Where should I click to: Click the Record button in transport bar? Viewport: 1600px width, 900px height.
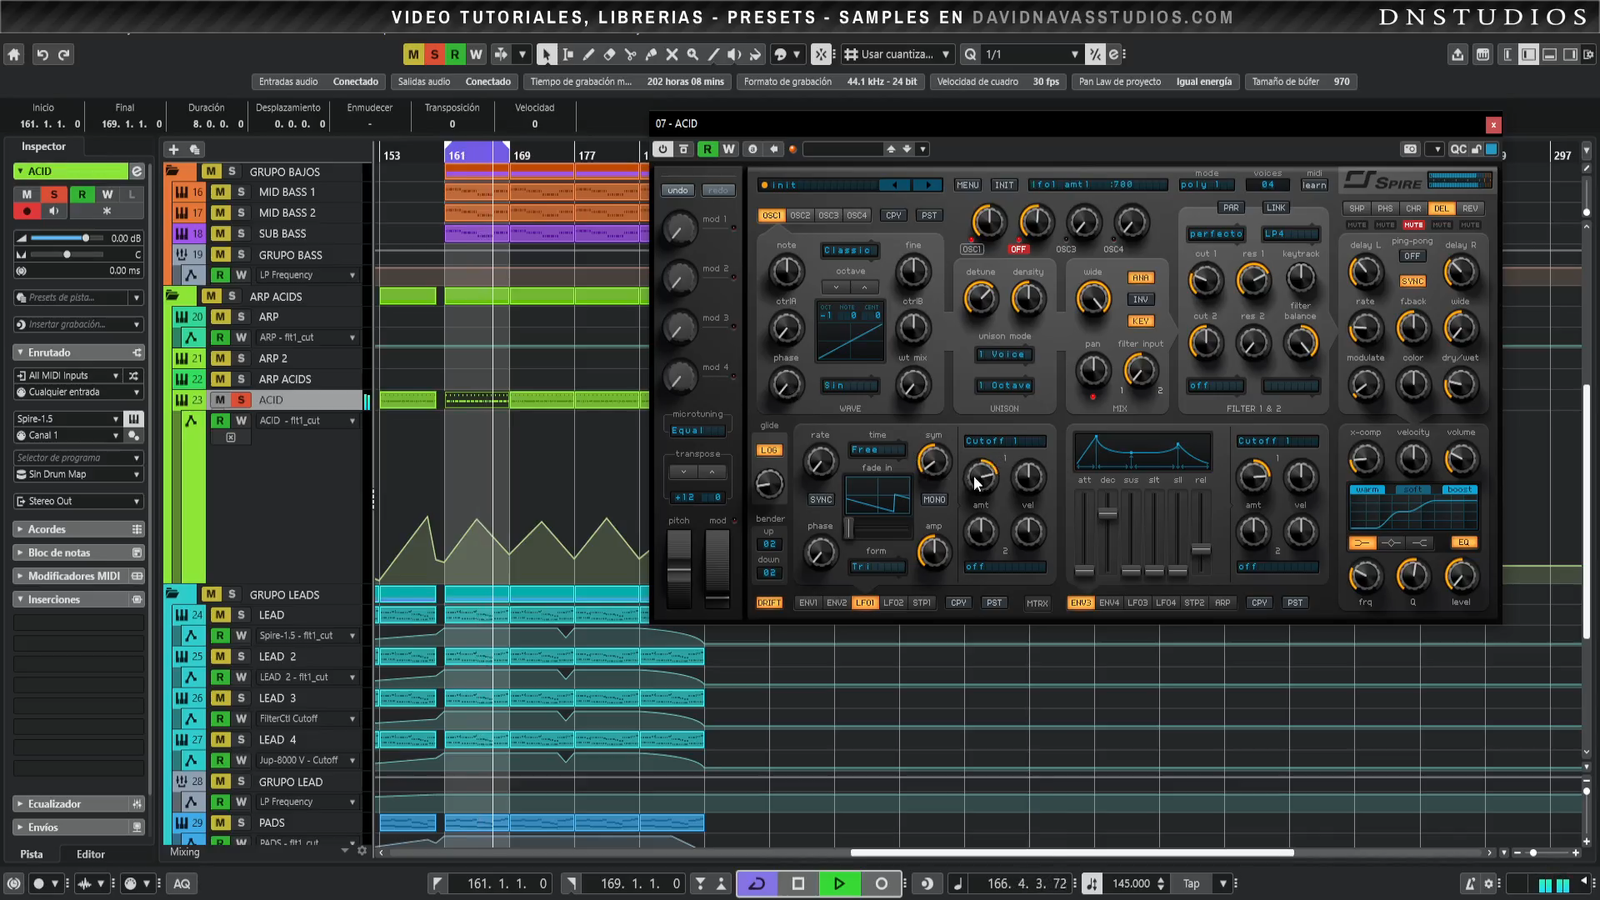(x=881, y=883)
